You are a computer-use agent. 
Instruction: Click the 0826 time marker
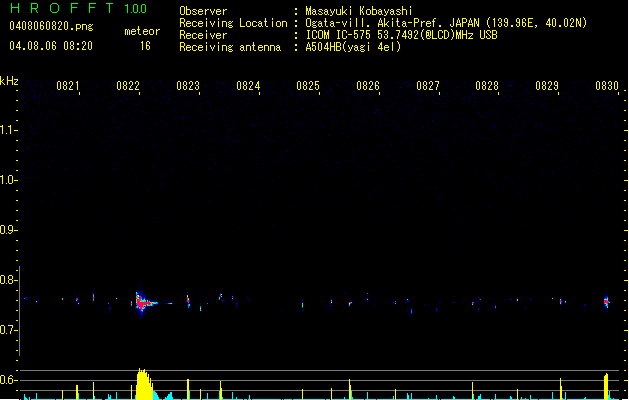[x=368, y=86]
